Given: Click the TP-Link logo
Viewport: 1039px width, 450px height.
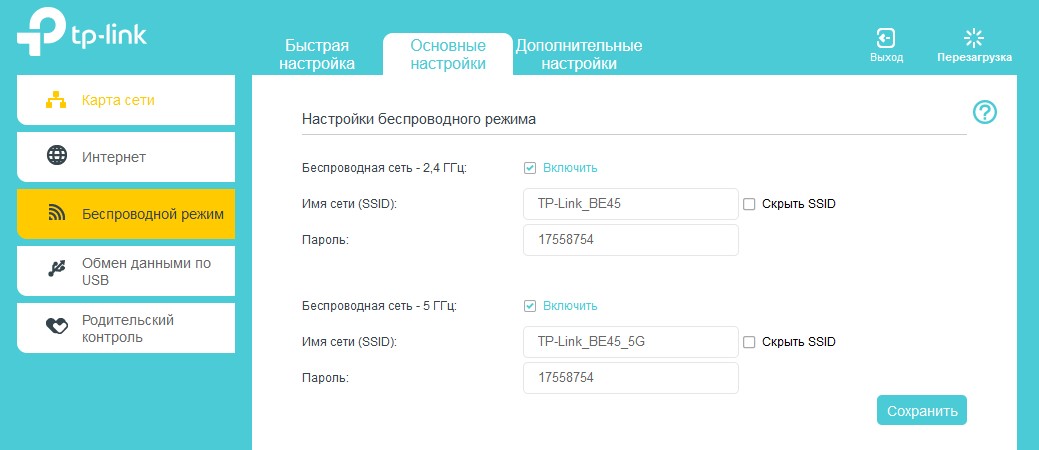Looking at the screenshot, I should coord(82,33).
